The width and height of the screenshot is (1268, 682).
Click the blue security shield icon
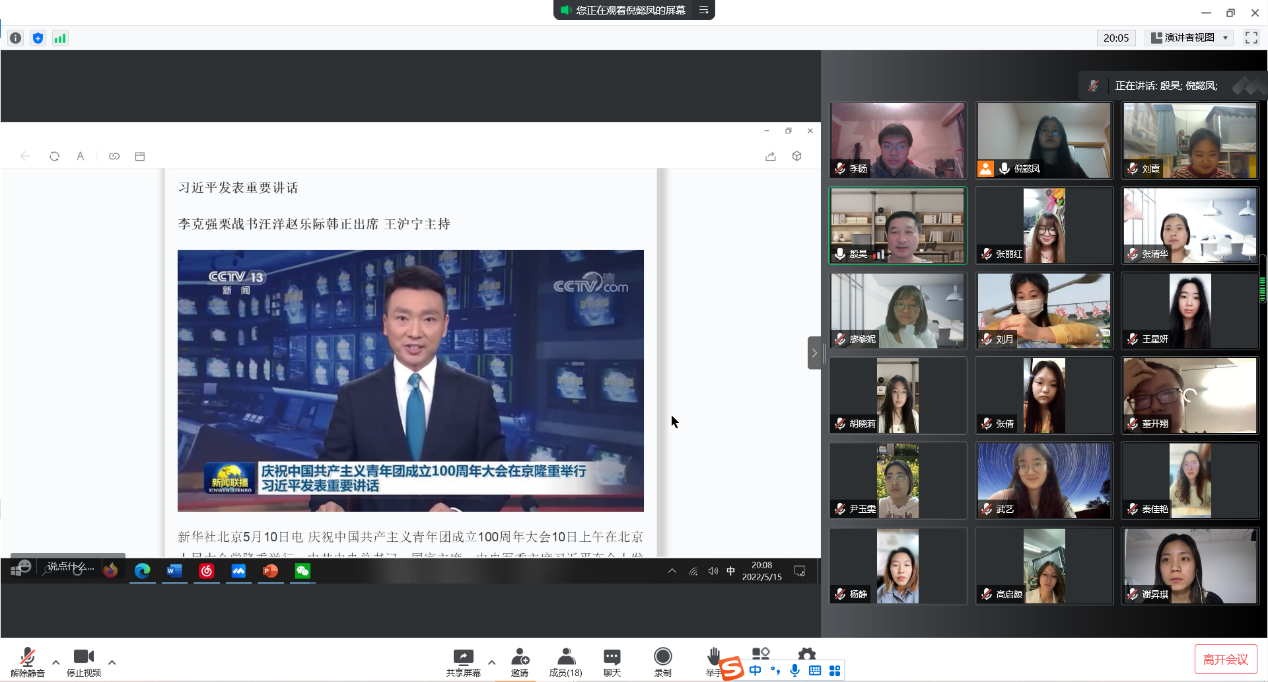[38, 38]
